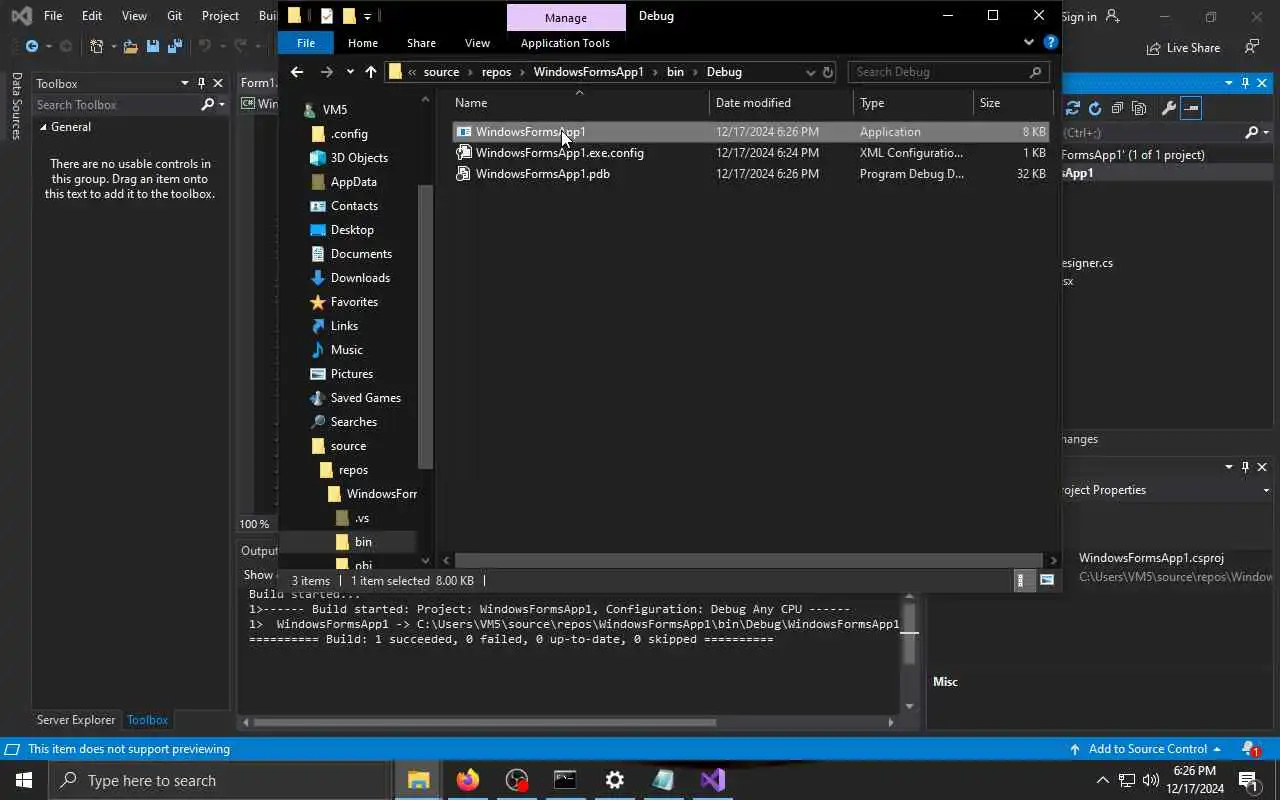The width and height of the screenshot is (1280, 800).
Task: Open Toolbox window options dropdown
Action: click(184, 83)
